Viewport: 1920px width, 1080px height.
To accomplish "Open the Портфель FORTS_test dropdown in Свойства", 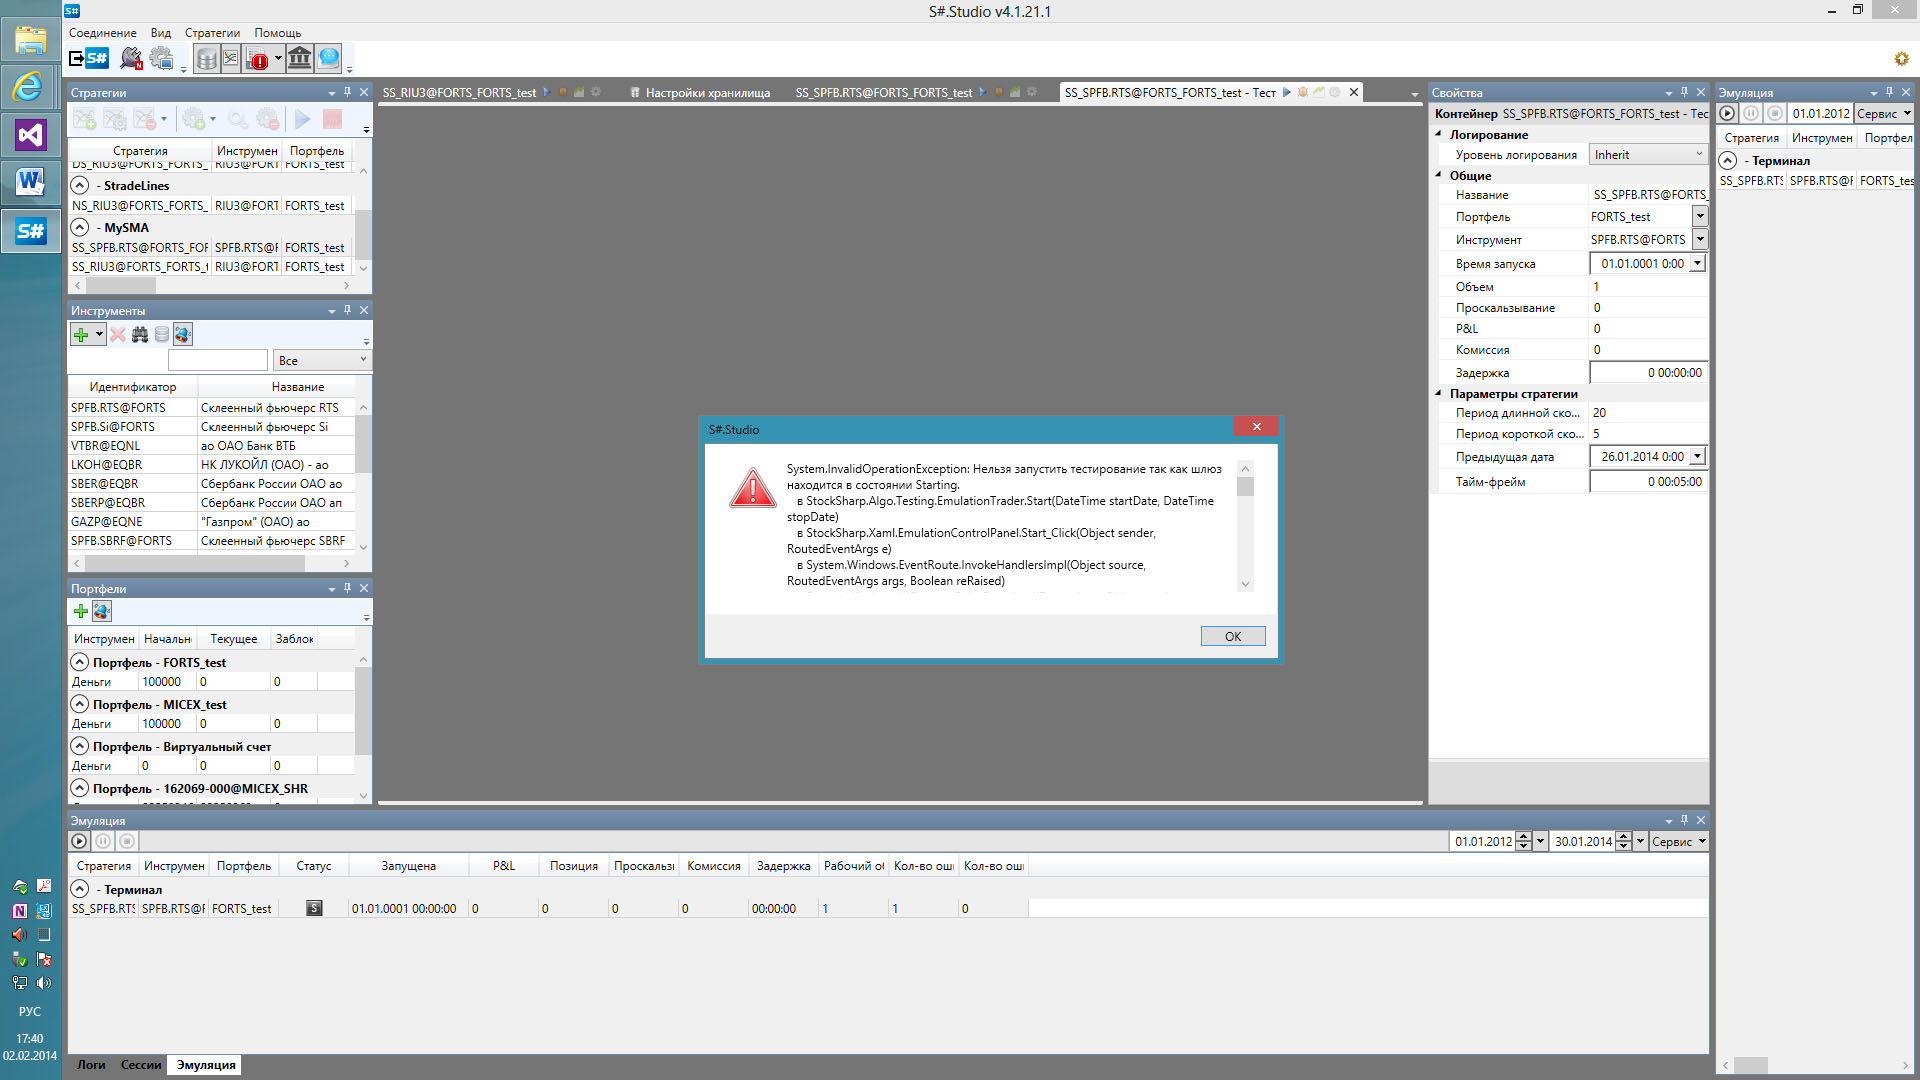I will click(1700, 216).
